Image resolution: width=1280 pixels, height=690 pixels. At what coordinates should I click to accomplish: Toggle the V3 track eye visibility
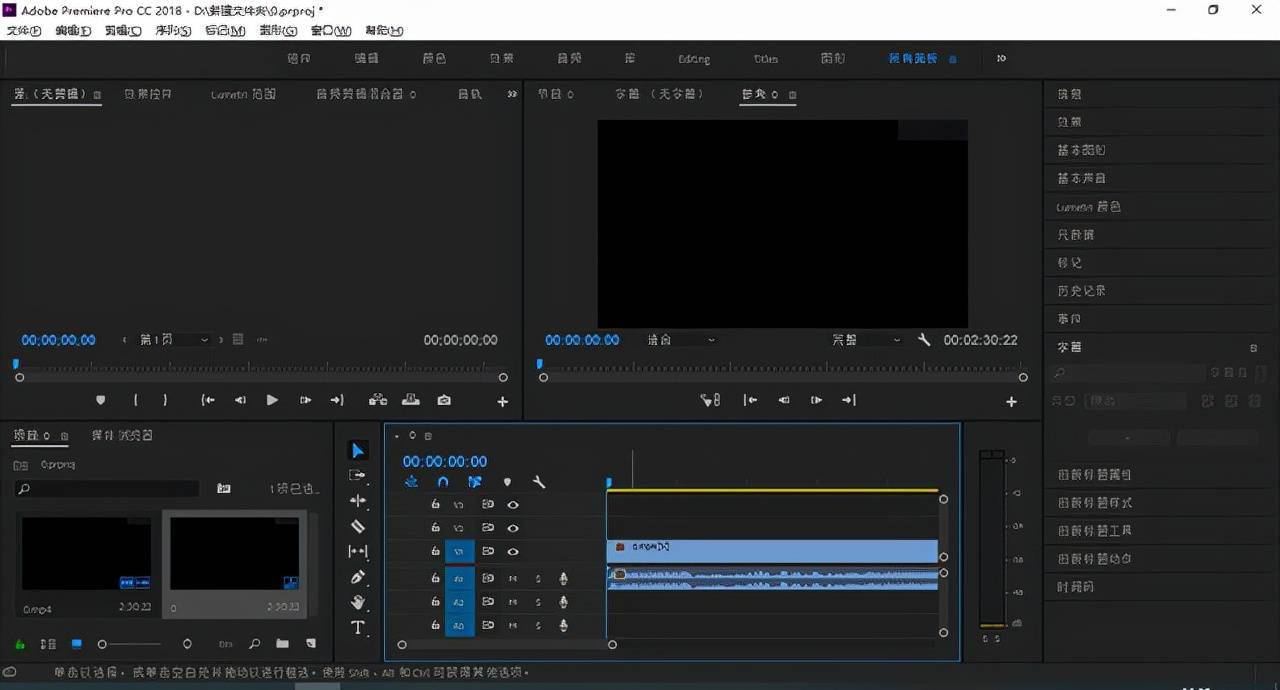(513, 505)
